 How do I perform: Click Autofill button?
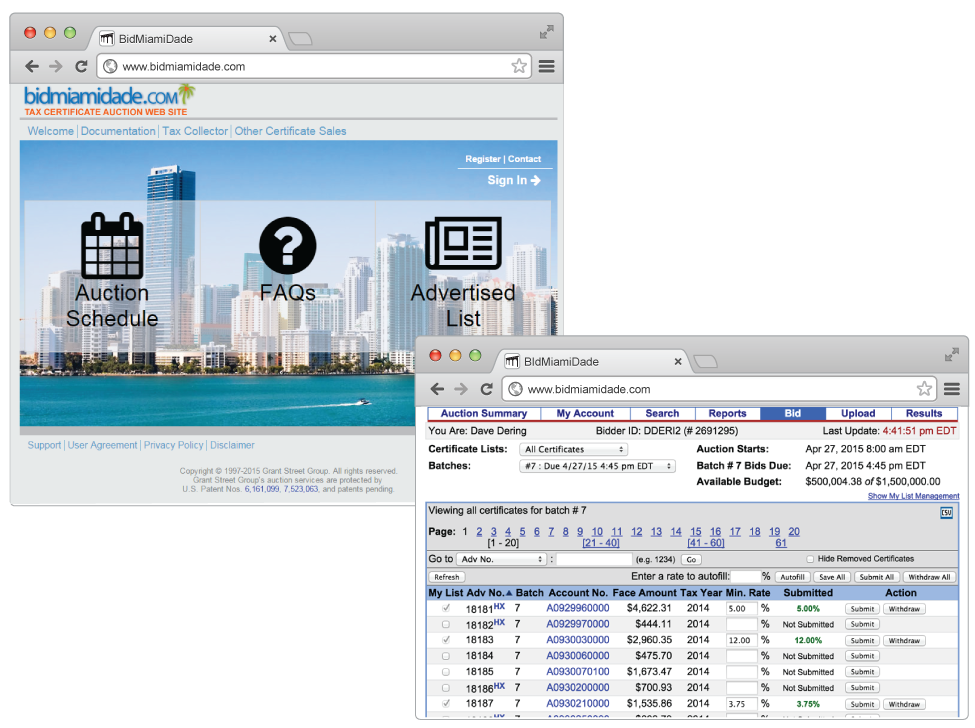click(792, 577)
